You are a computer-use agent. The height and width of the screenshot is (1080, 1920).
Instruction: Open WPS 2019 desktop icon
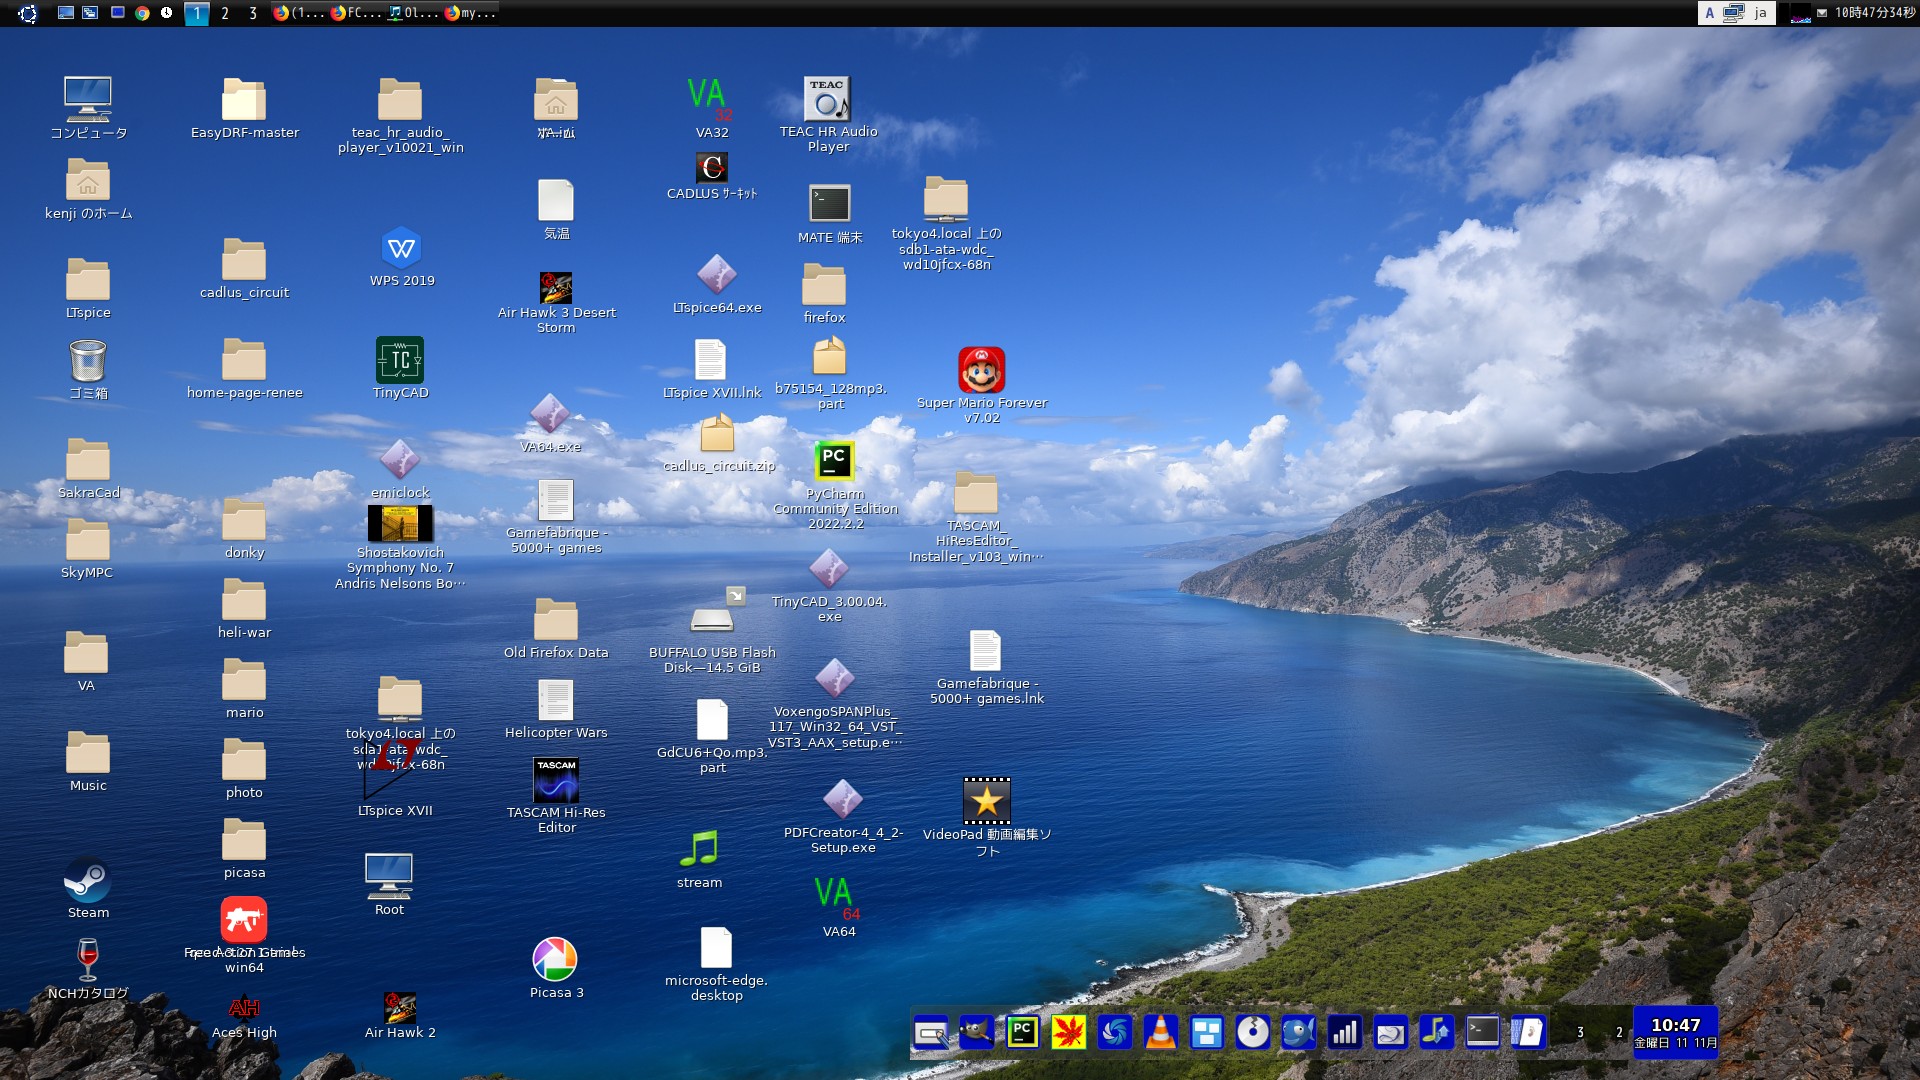(401, 249)
